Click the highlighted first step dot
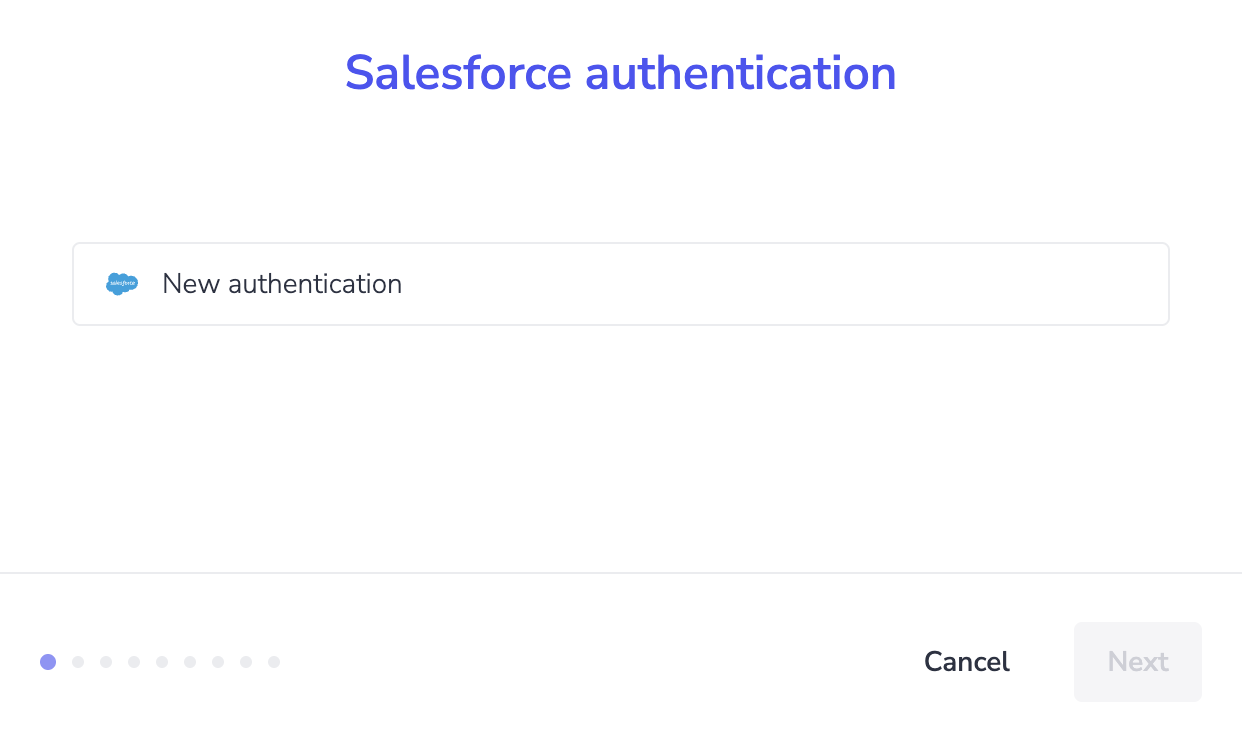Screen dimensions: 1242x742 tap(48, 662)
